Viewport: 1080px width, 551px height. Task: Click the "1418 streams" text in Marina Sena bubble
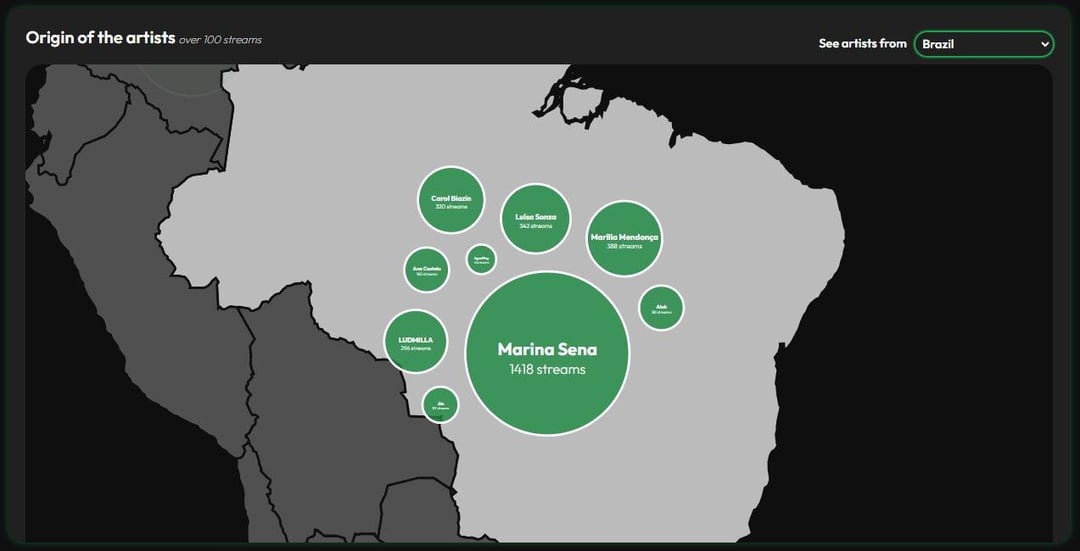pos(547,370)
